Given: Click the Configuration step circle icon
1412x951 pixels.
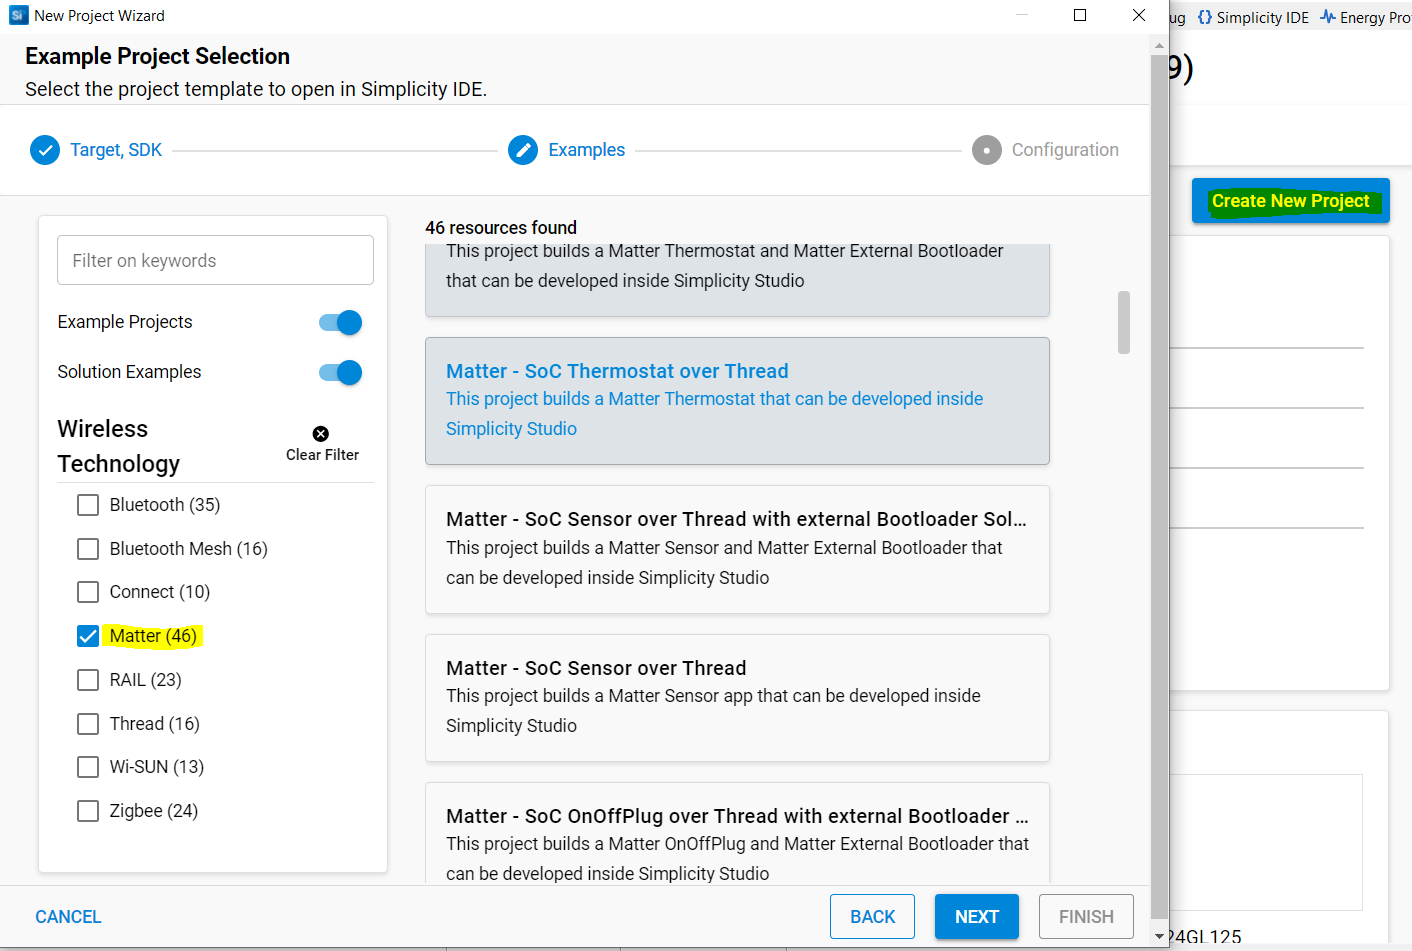Looking at the screenshot, I should coord(986,150).
